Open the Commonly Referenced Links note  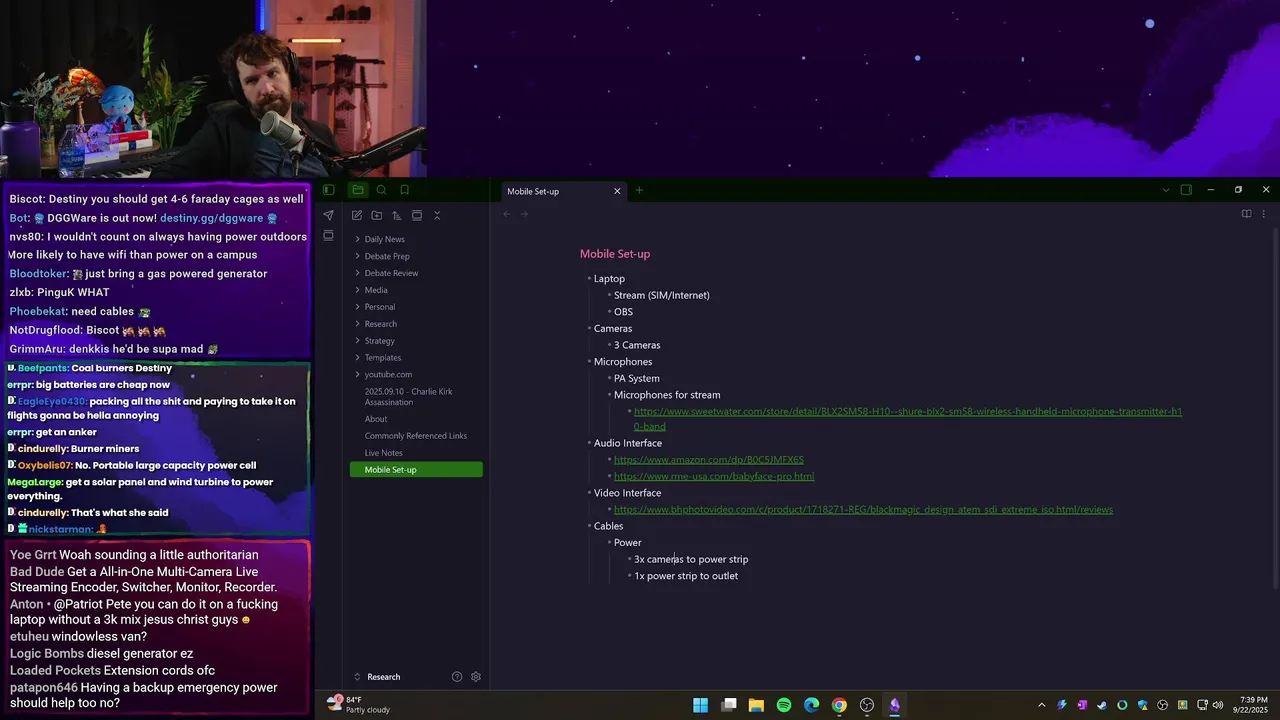(x=416, y=436)
